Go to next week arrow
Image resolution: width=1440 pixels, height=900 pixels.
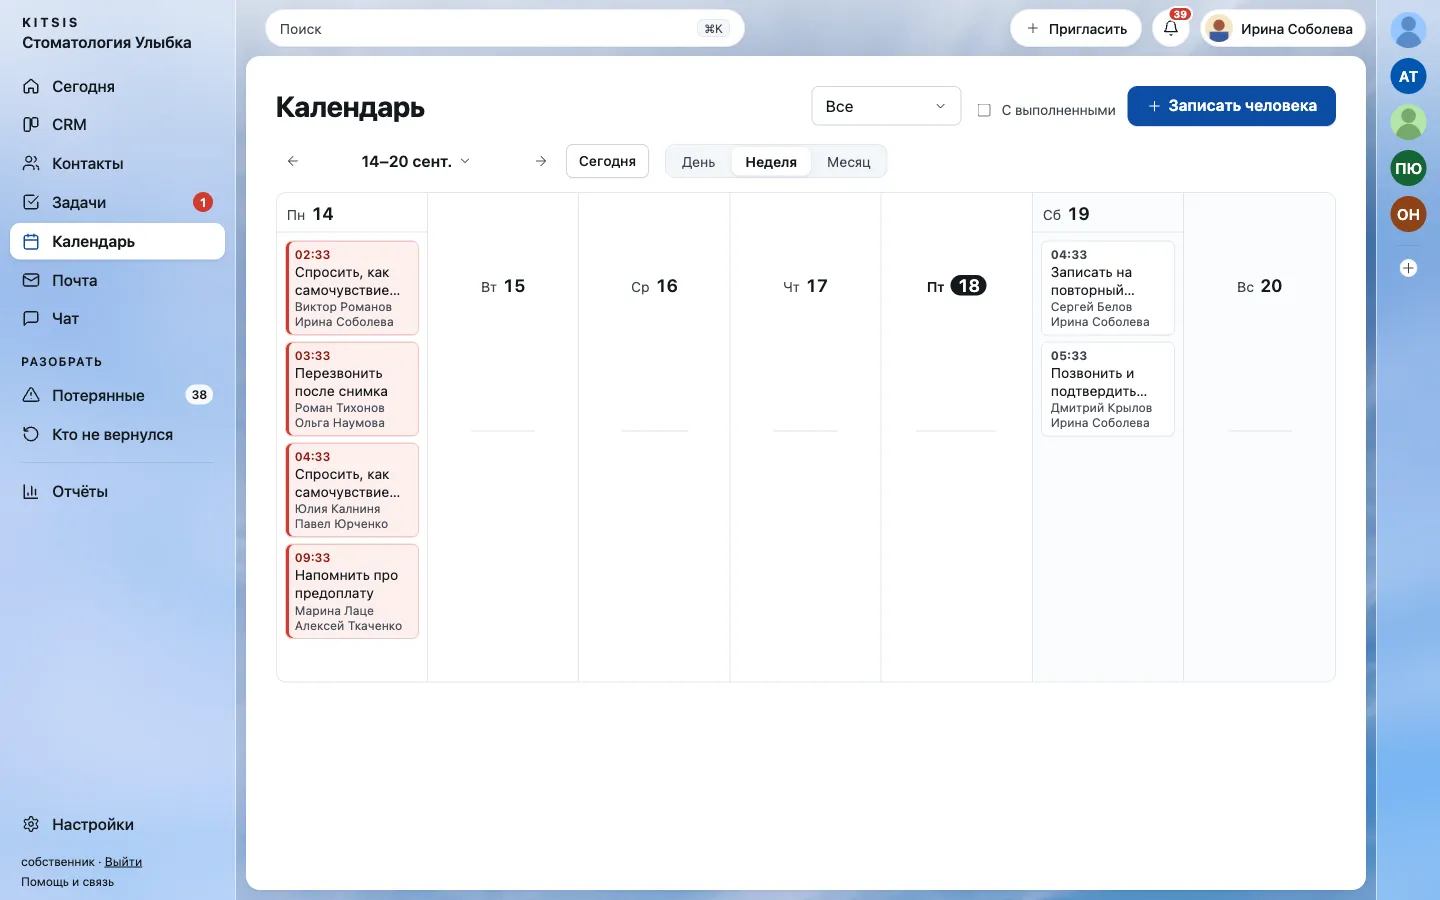tap(541, 161)
